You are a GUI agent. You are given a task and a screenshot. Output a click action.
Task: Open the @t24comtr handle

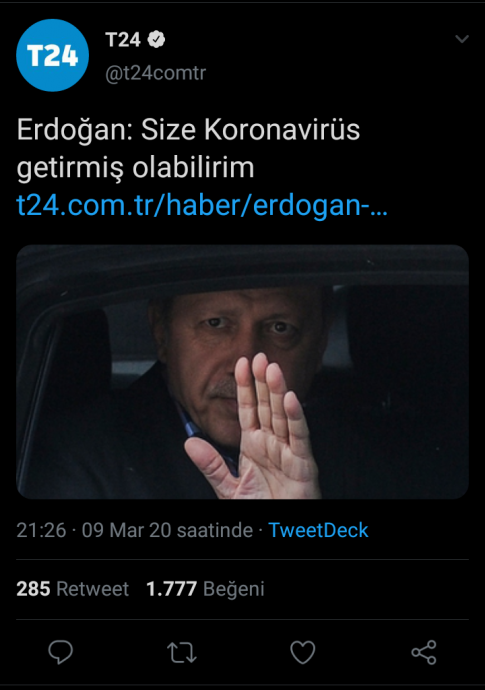point(155,73)
